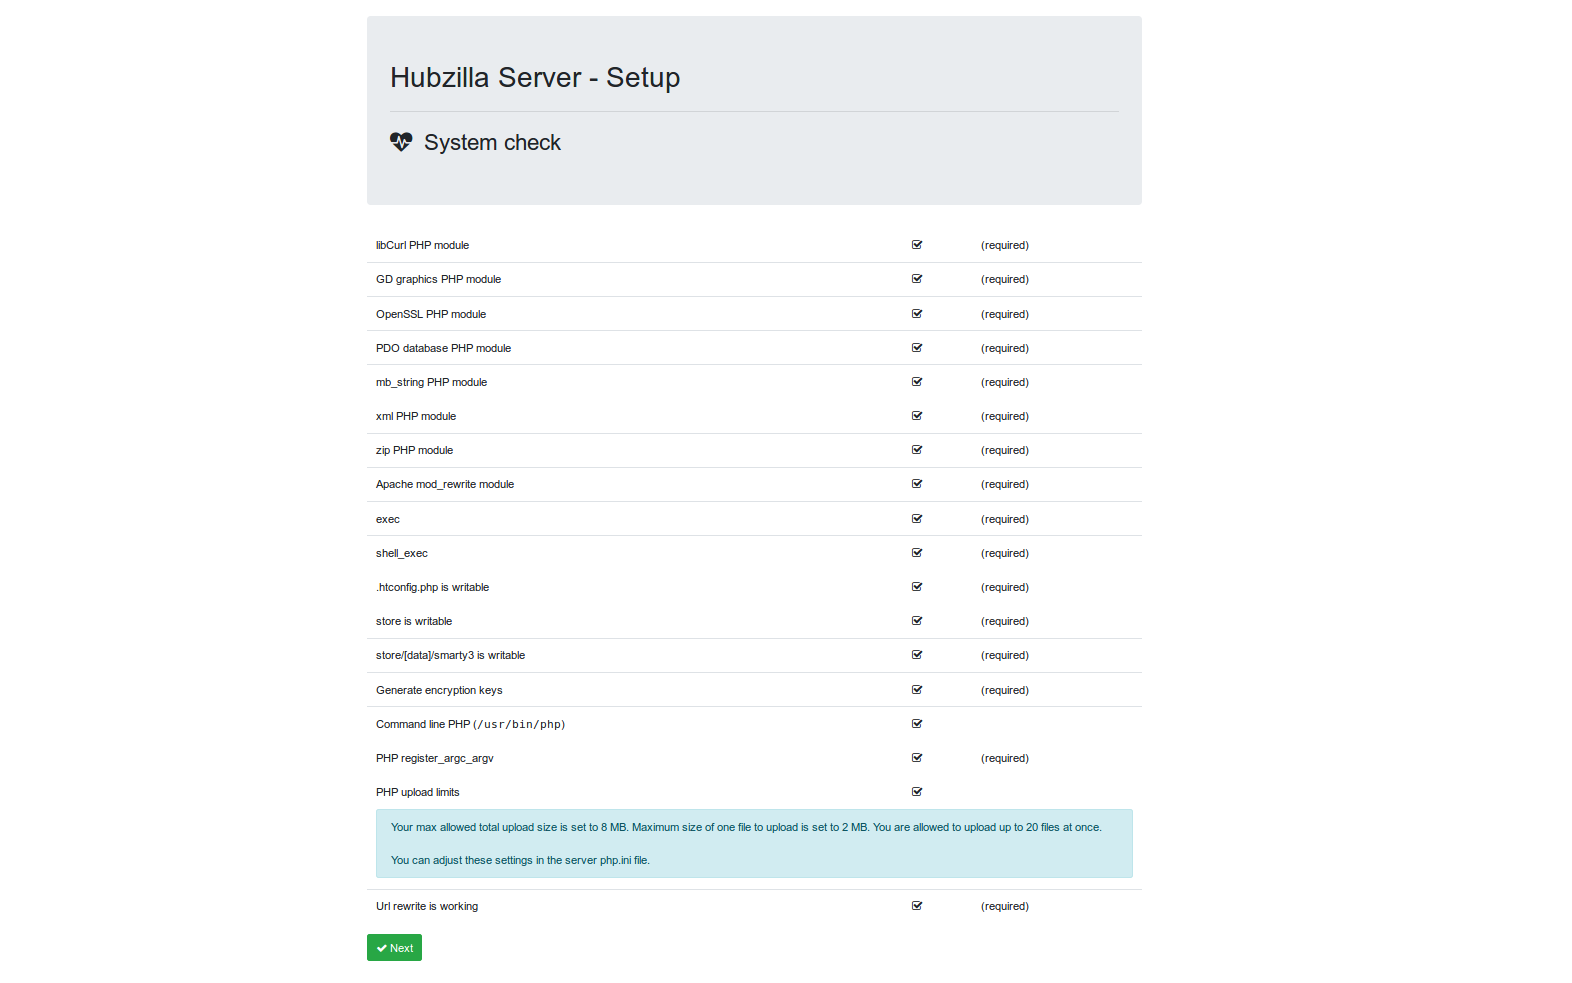Click the Generate encryption keys label
This screenshot has height=983, width=1572.
(439, 690)
